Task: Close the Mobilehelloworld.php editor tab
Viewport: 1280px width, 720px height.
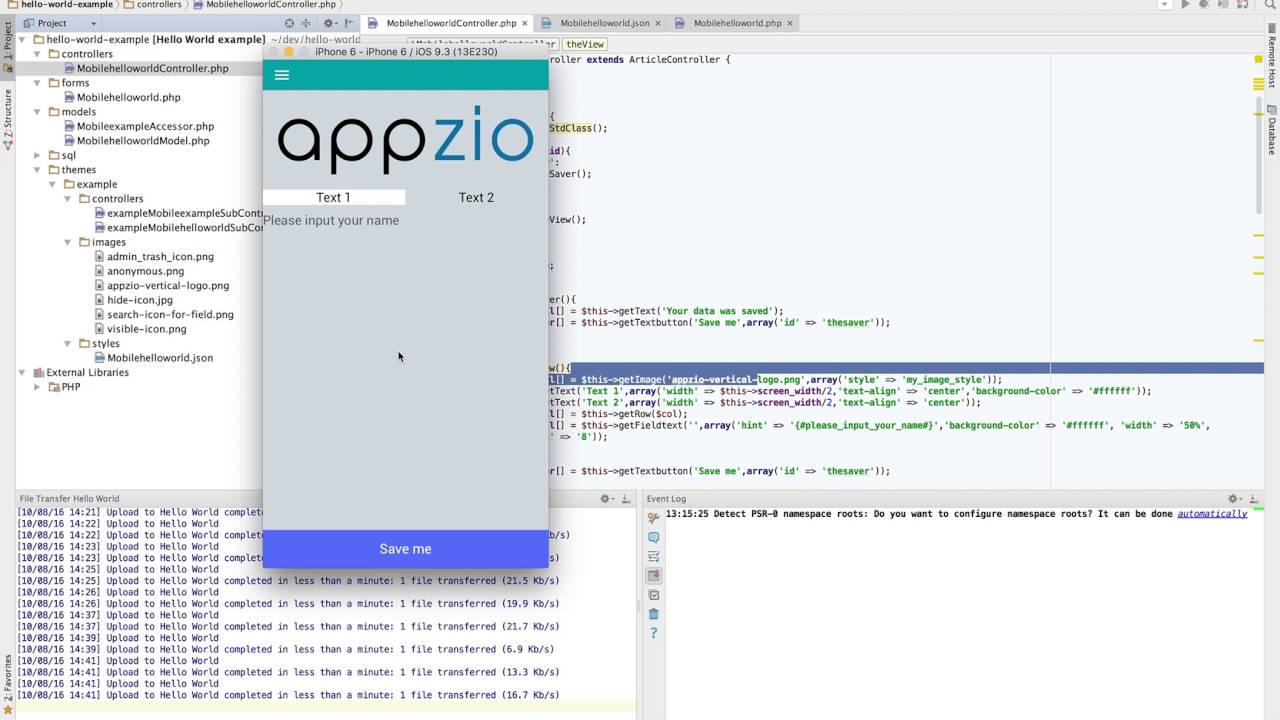Action: (790, 23)
